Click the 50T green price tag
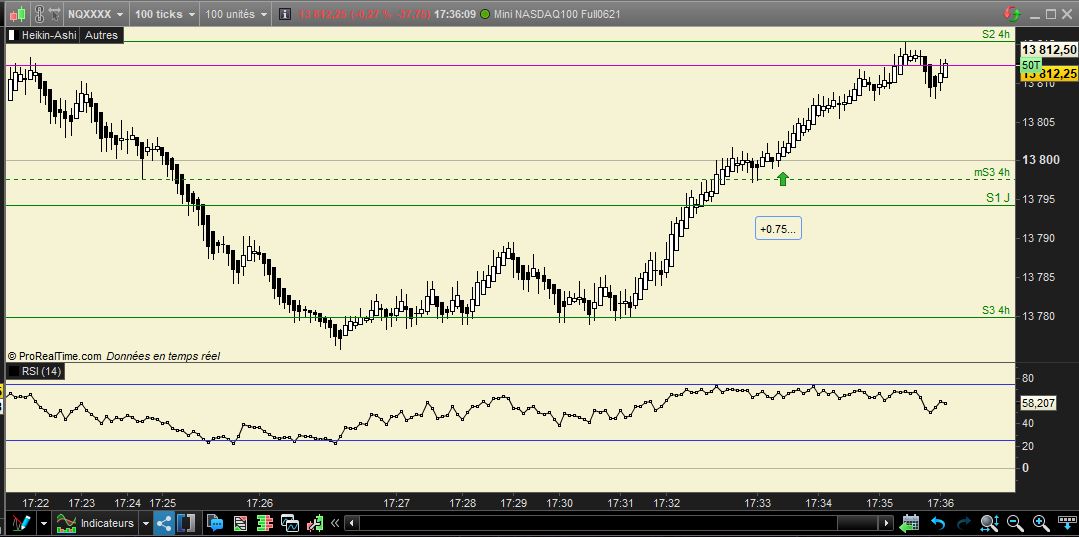Viewport: 1079px width, 537px height. point(1030,65)
